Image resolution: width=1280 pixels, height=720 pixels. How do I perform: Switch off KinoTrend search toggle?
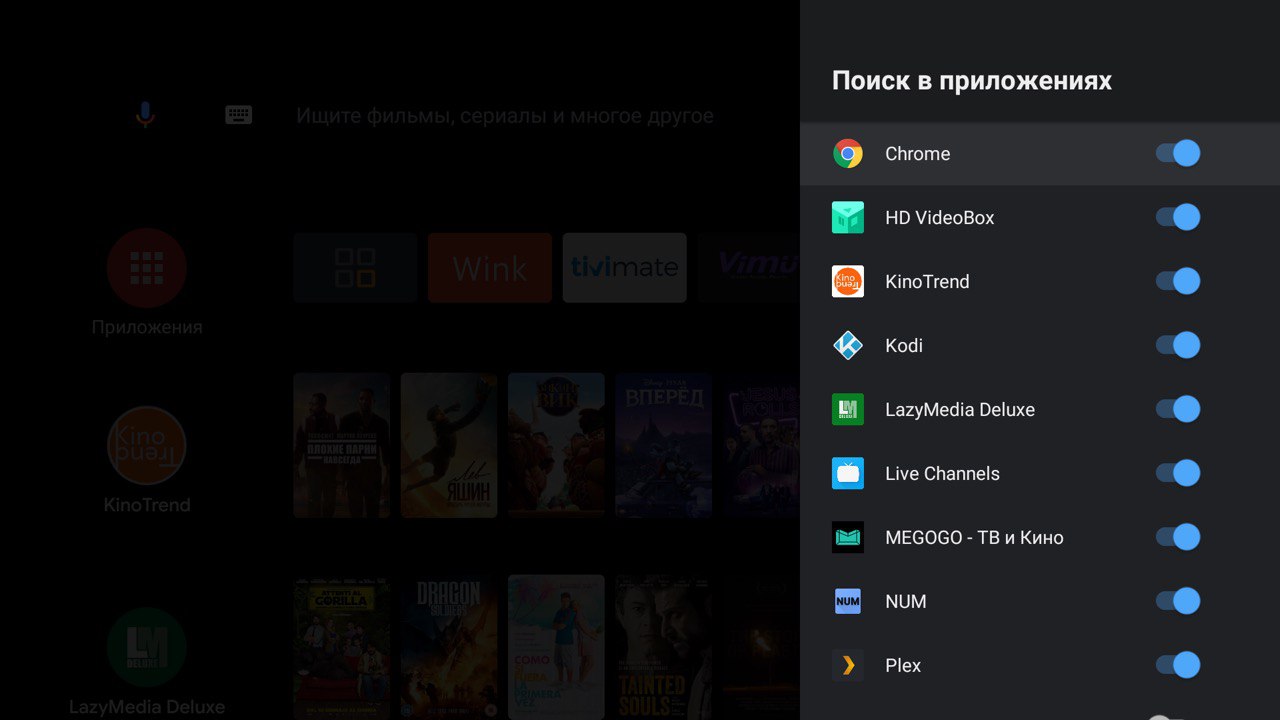point(1178,282)
